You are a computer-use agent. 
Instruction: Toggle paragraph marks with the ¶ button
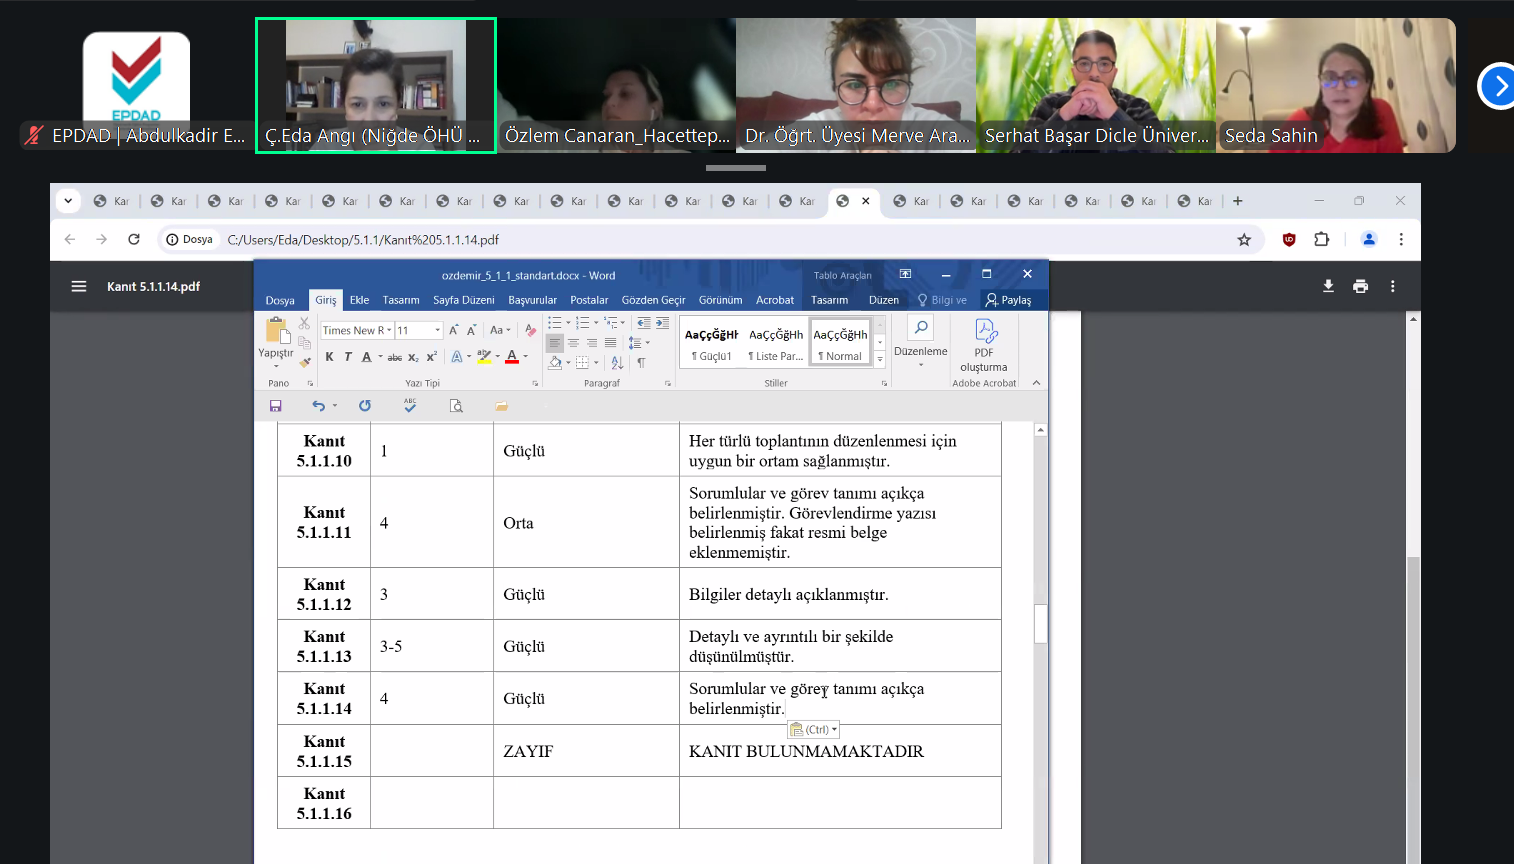[641, 362]
